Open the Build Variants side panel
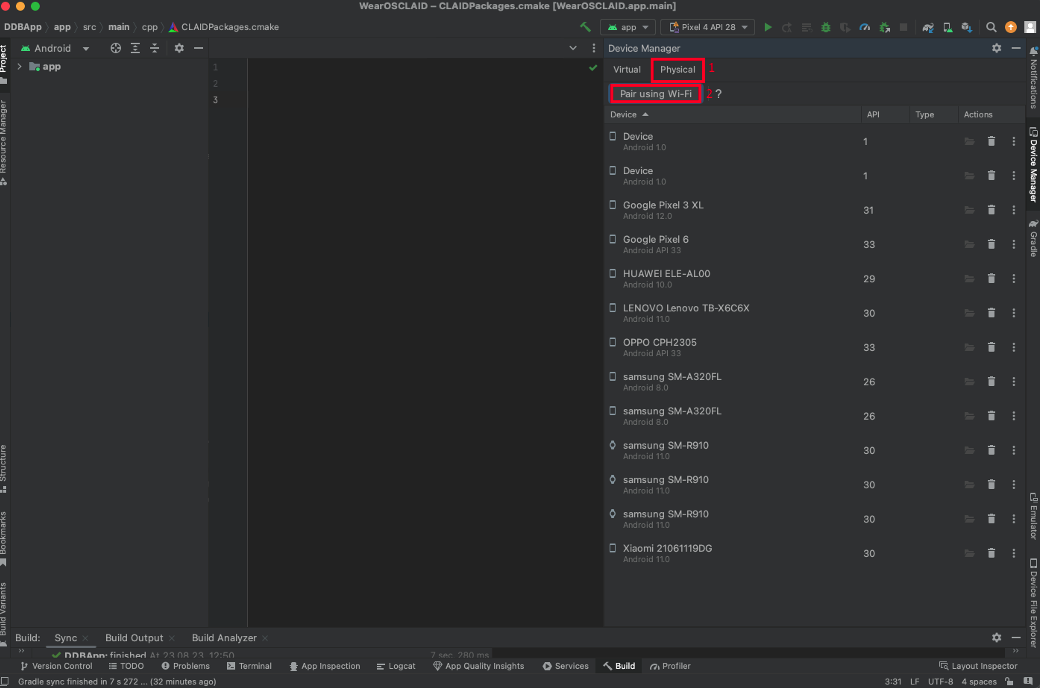Image resolution: width=1040 pixels, height=688 pixels. pyautogui.click(x=4, y=614)
